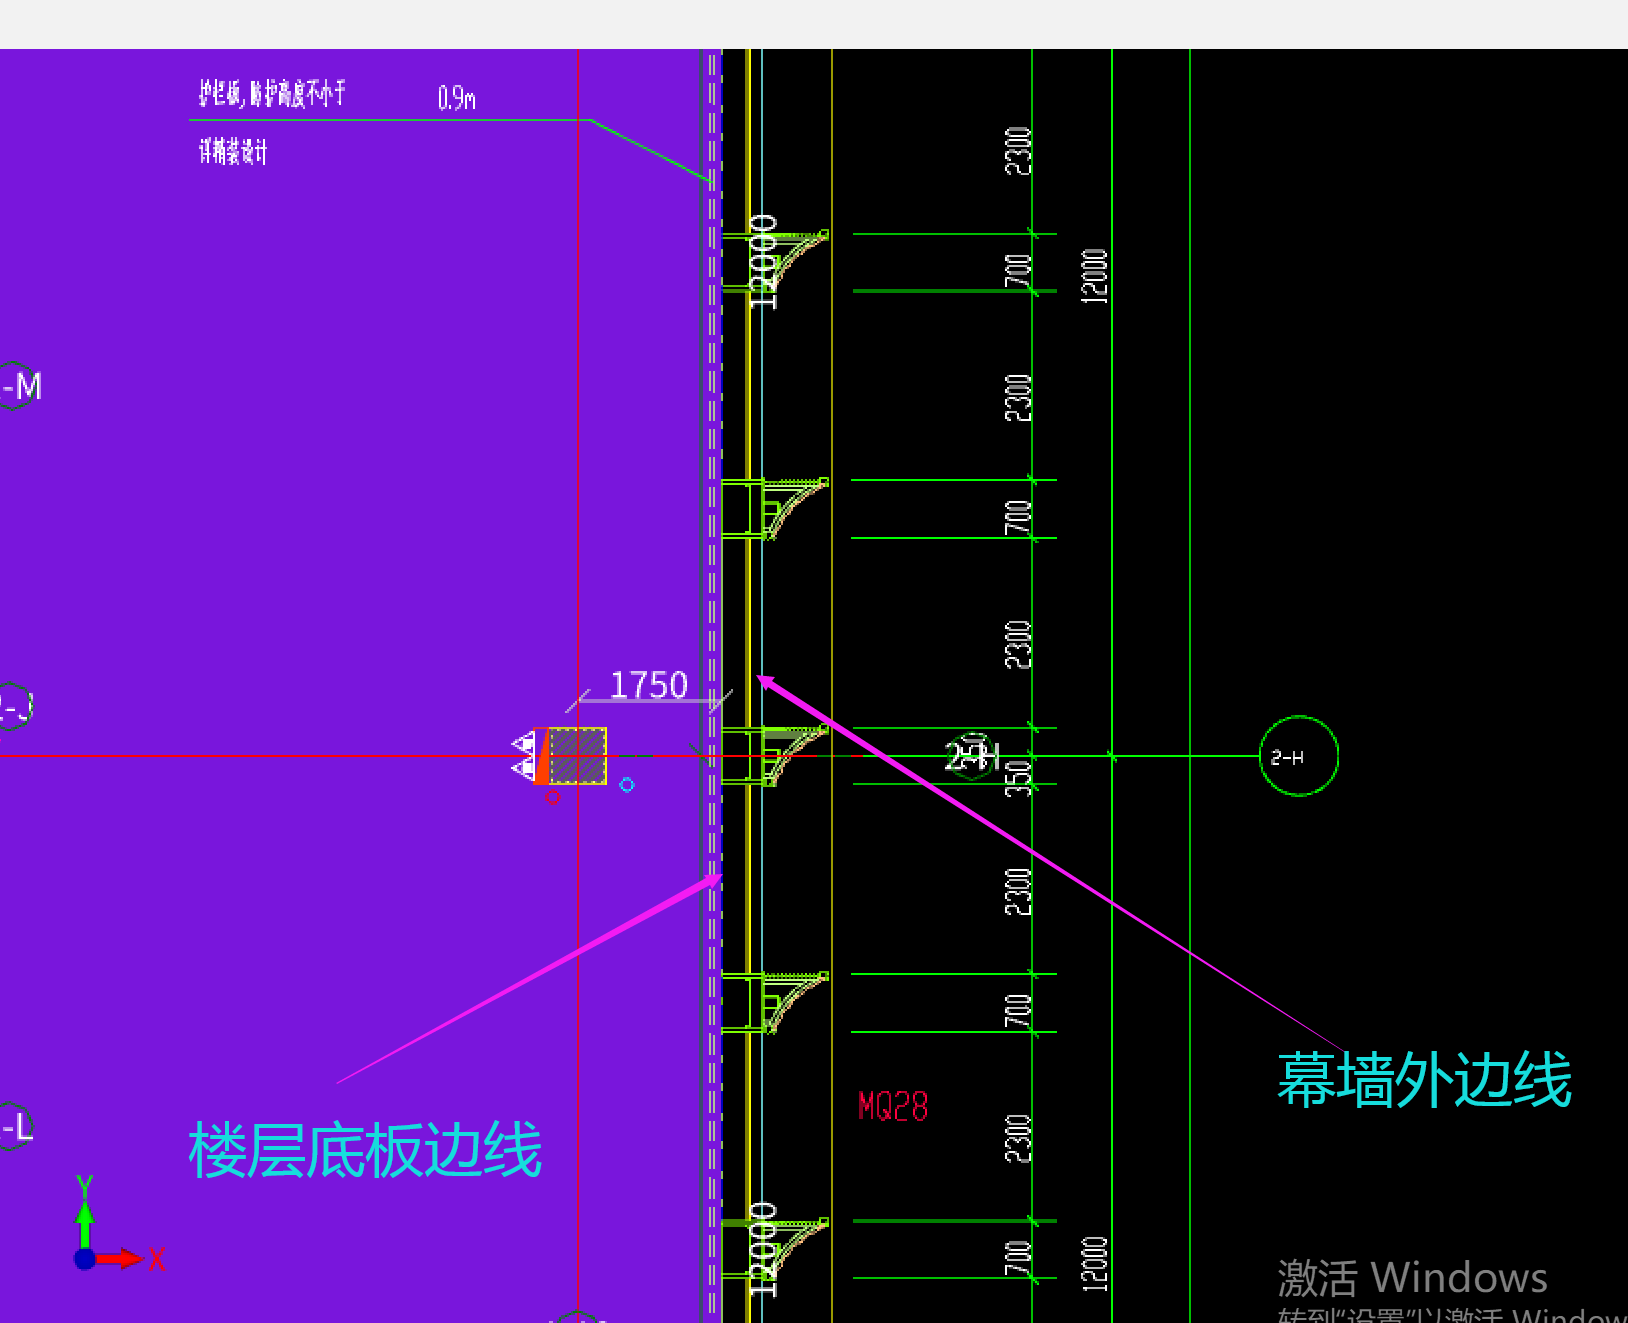Select the 详精装设计 note text
The height and width of the screenshot is (1323, 1628).
point(233,152)
